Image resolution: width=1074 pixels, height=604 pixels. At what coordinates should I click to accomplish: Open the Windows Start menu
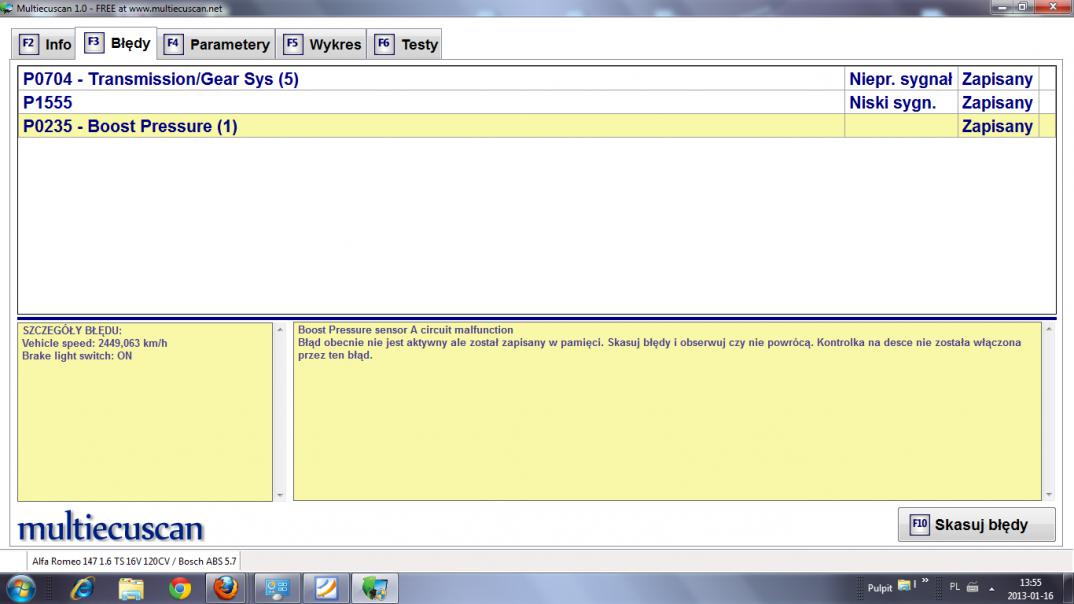(21, 588)
